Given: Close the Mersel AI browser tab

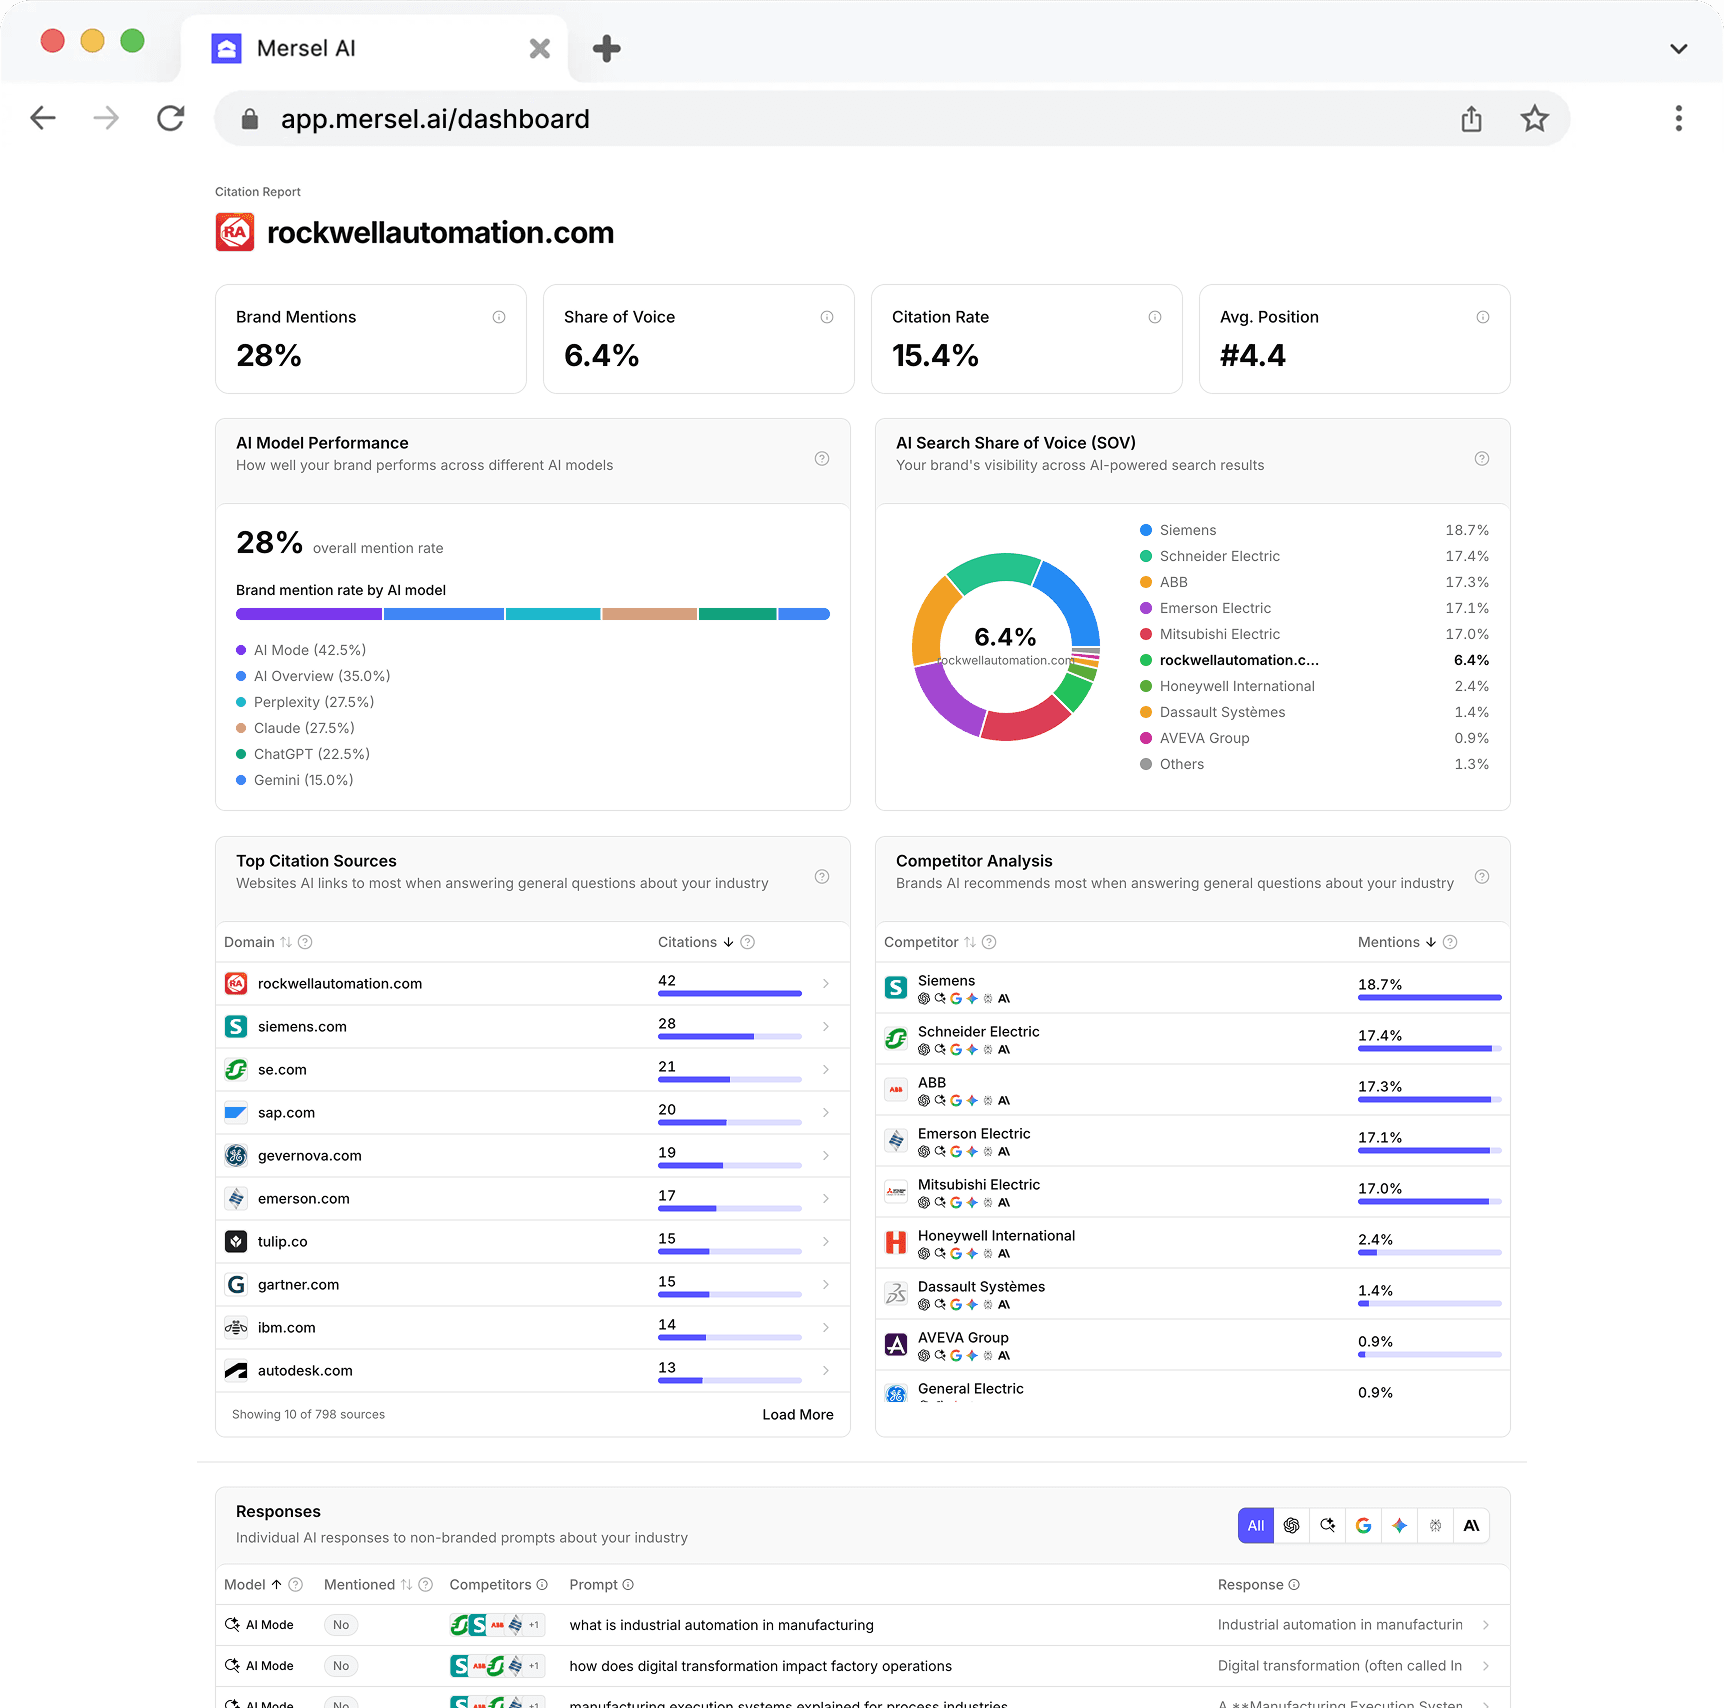Looking at the screenshot, I should (539, 48).
